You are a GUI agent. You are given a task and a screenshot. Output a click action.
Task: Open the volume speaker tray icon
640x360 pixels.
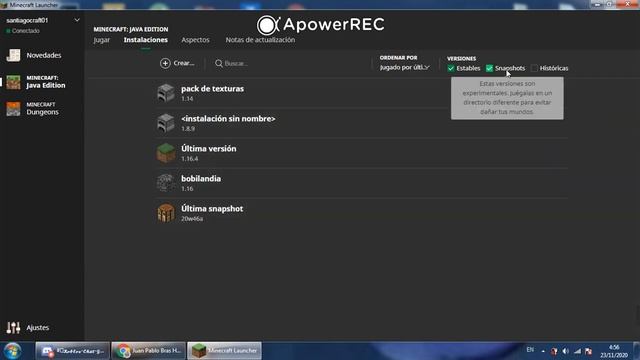point(566,351)
